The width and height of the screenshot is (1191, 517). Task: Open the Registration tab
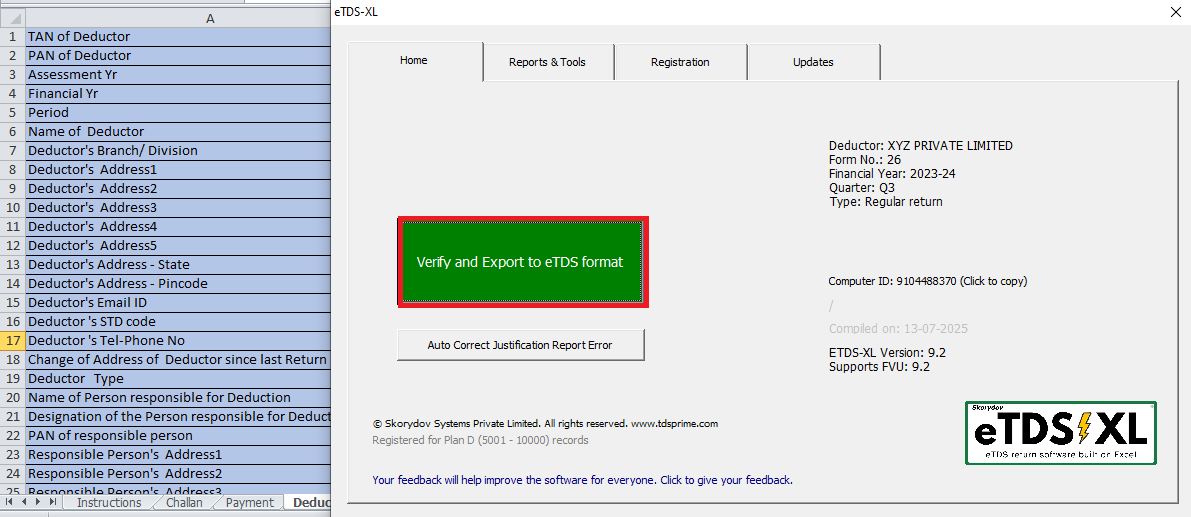click(681, 62)
